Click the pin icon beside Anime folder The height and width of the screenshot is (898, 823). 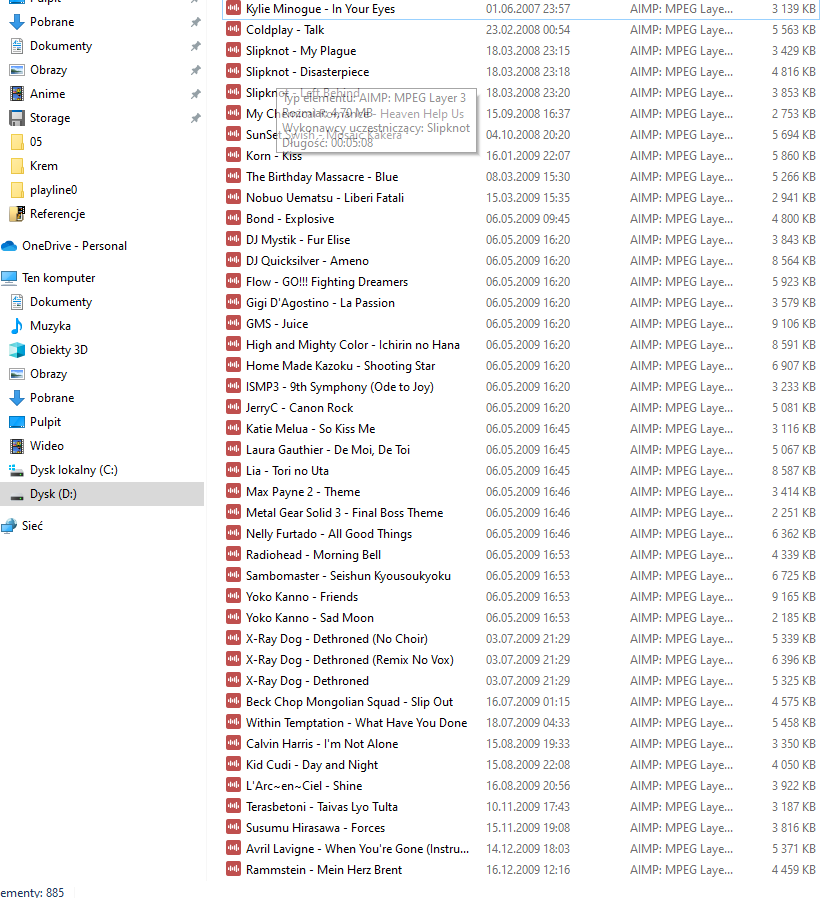195,94
